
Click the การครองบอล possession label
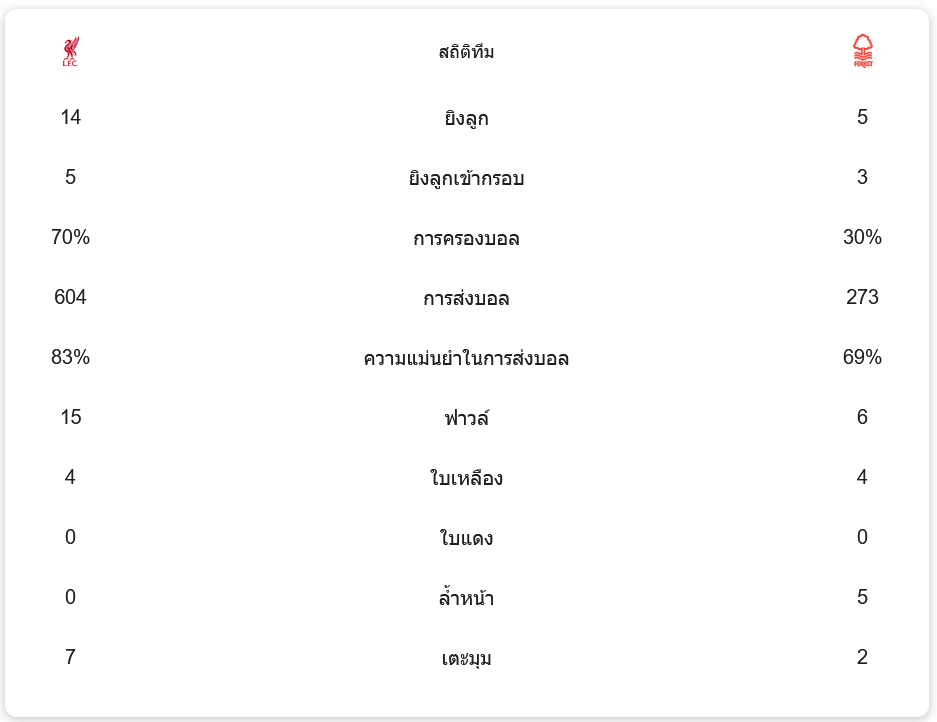click(466, 239)
